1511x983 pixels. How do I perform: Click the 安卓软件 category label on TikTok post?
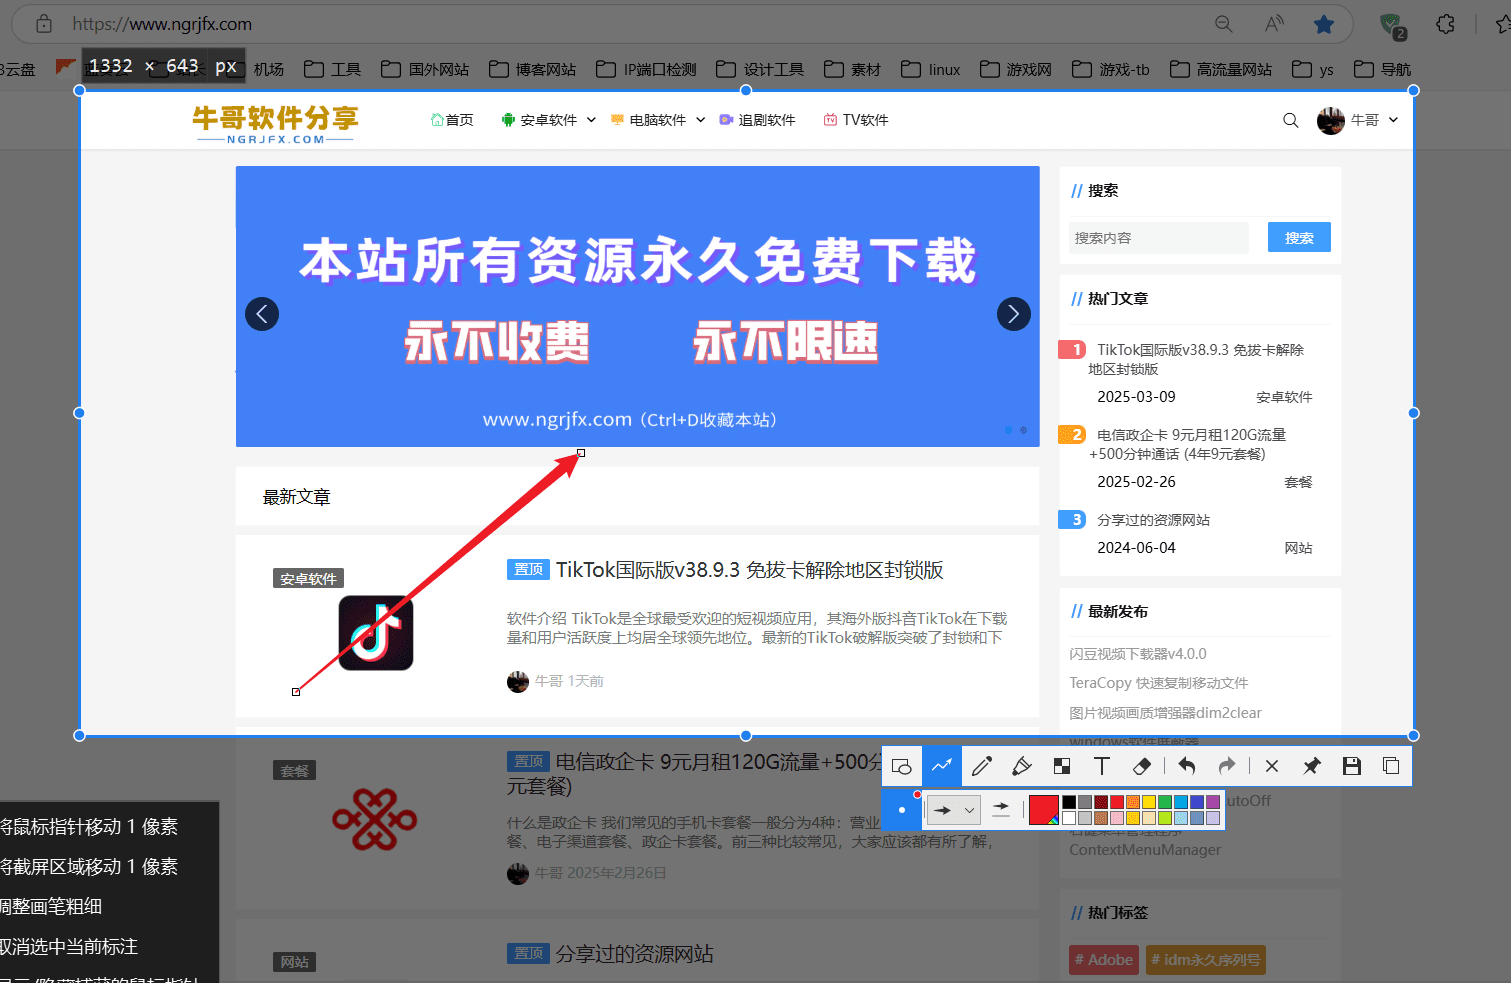(x=308, y=579)
